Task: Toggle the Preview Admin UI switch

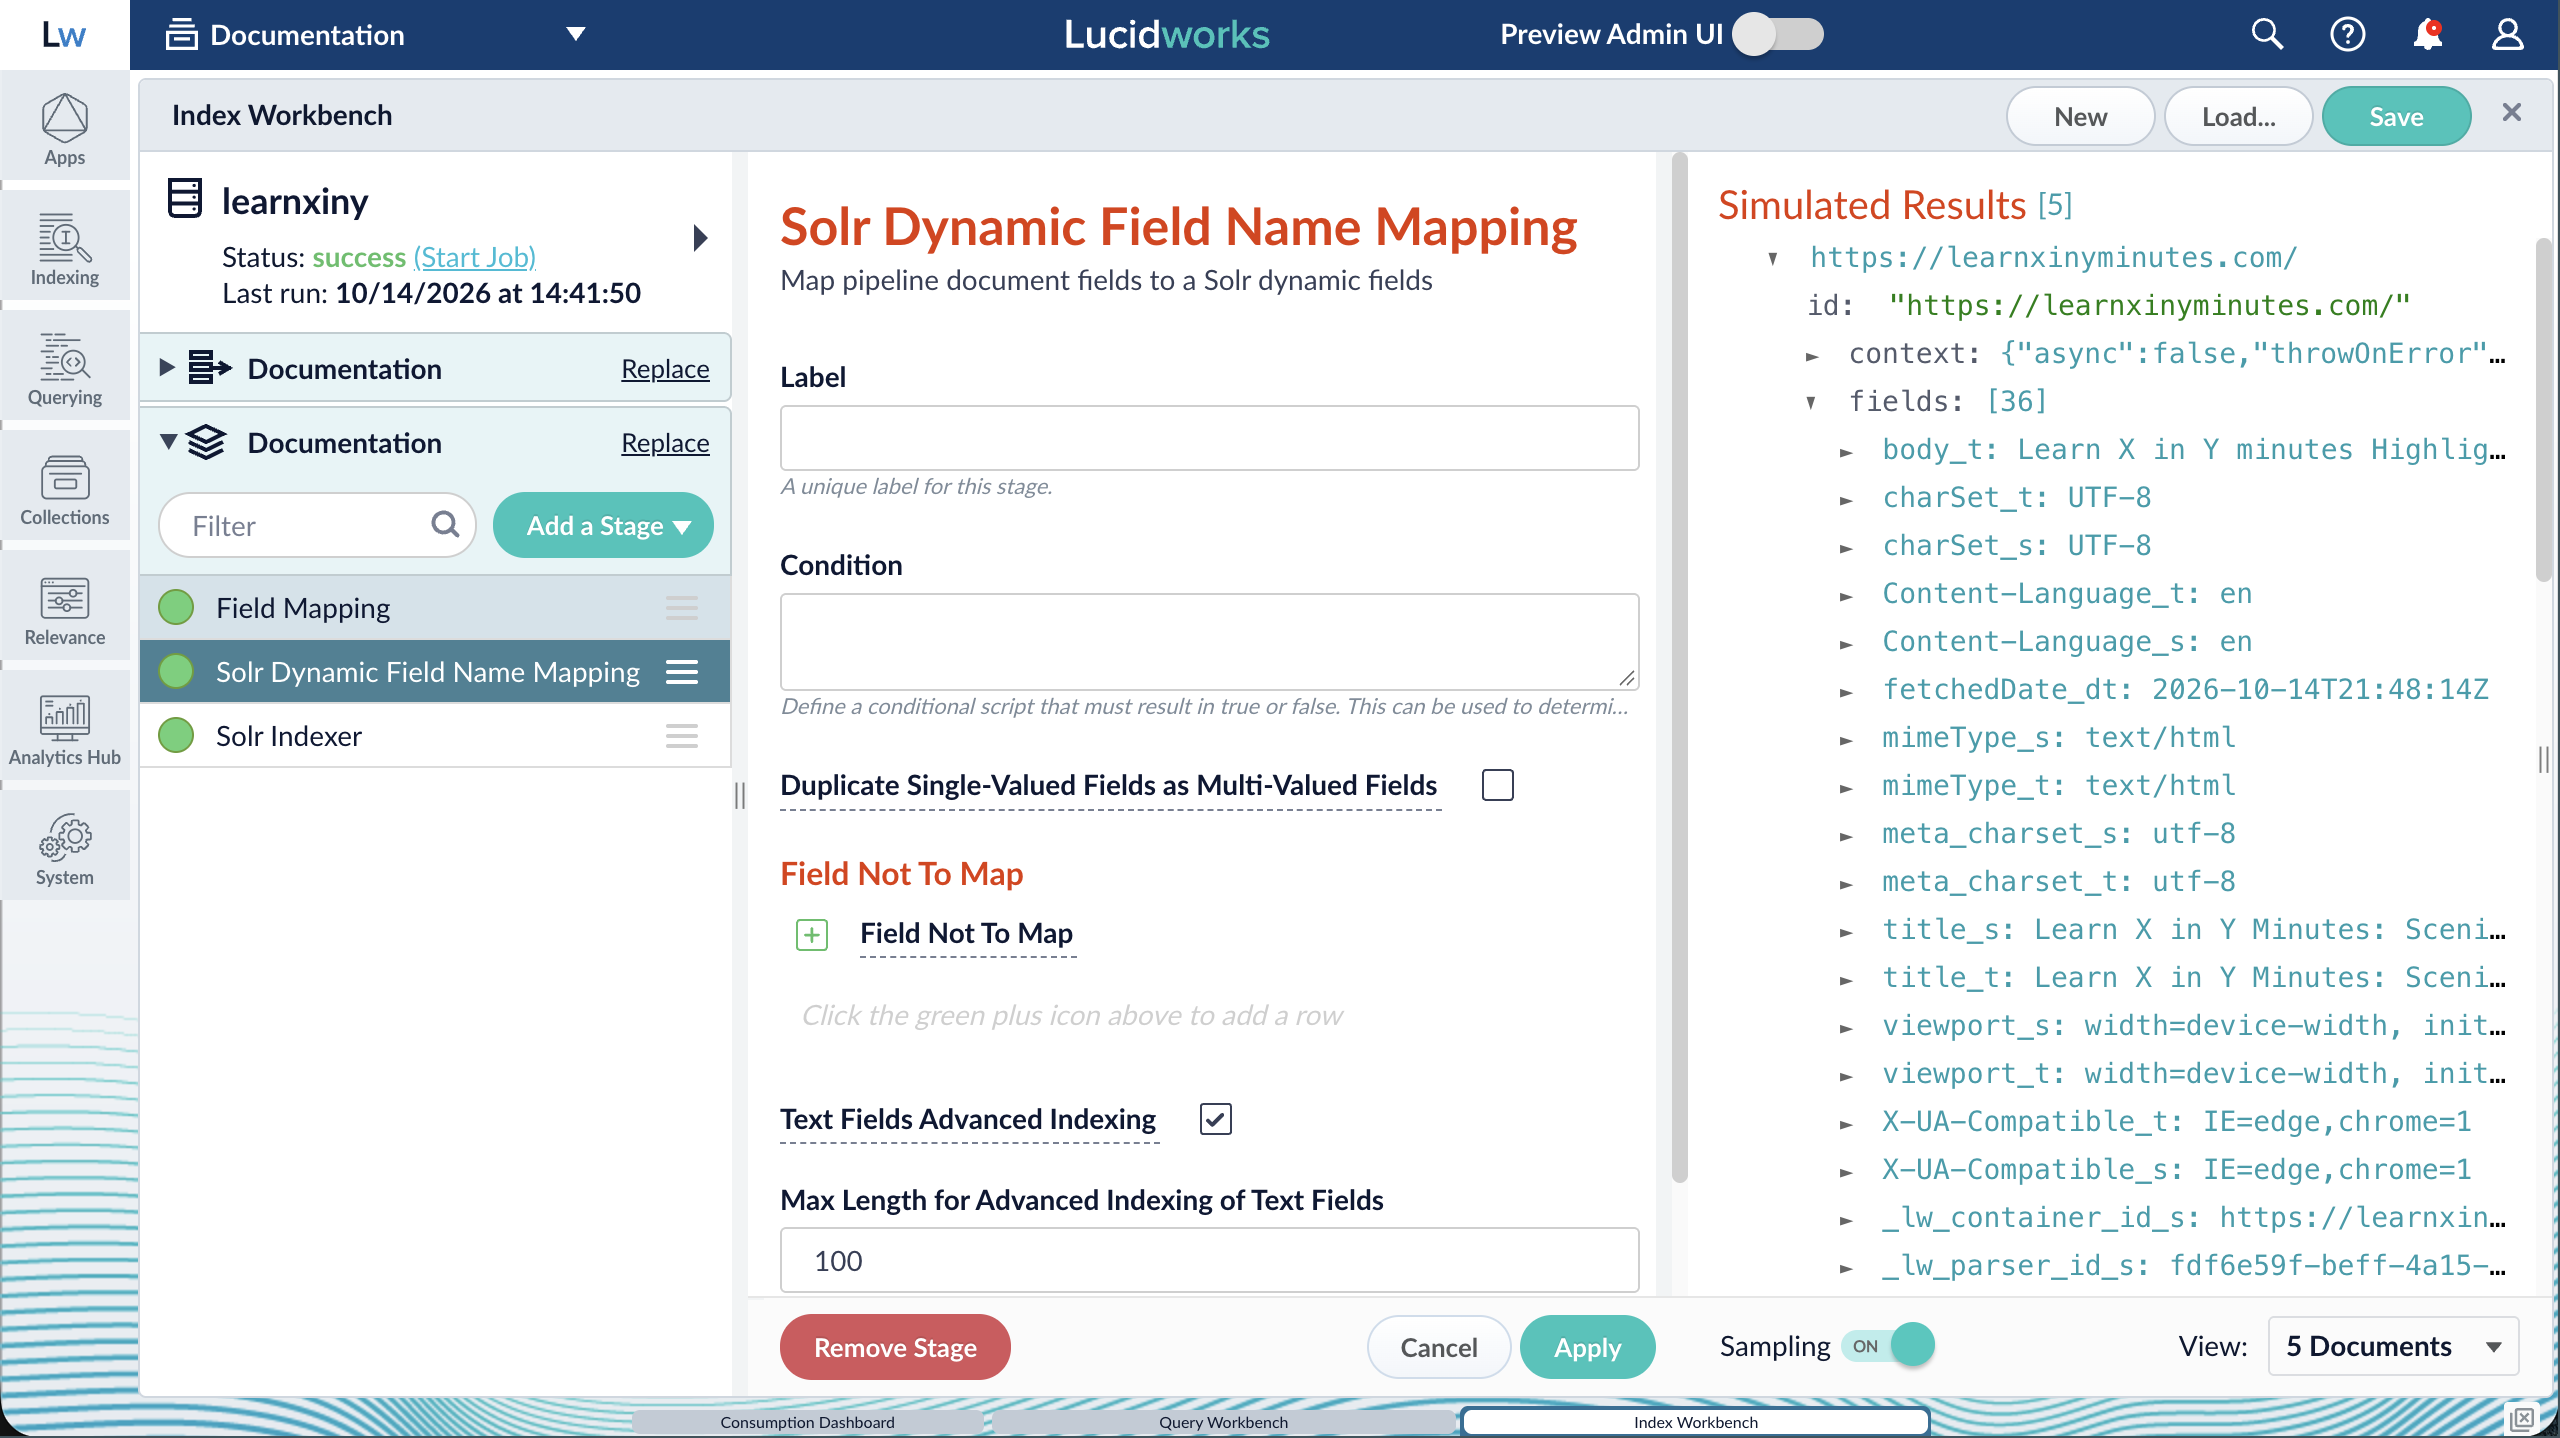Action: click(x=1778, y=35)
